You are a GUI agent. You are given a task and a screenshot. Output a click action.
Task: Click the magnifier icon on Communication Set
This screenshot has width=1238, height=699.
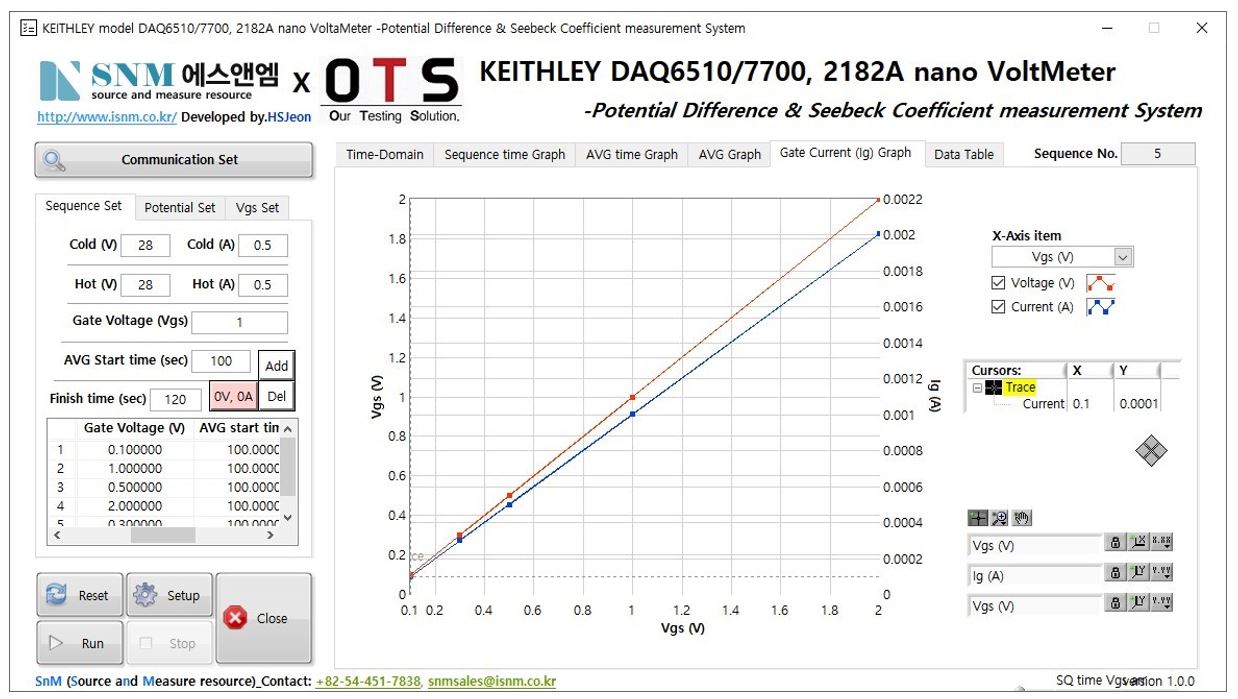[56, 160]
